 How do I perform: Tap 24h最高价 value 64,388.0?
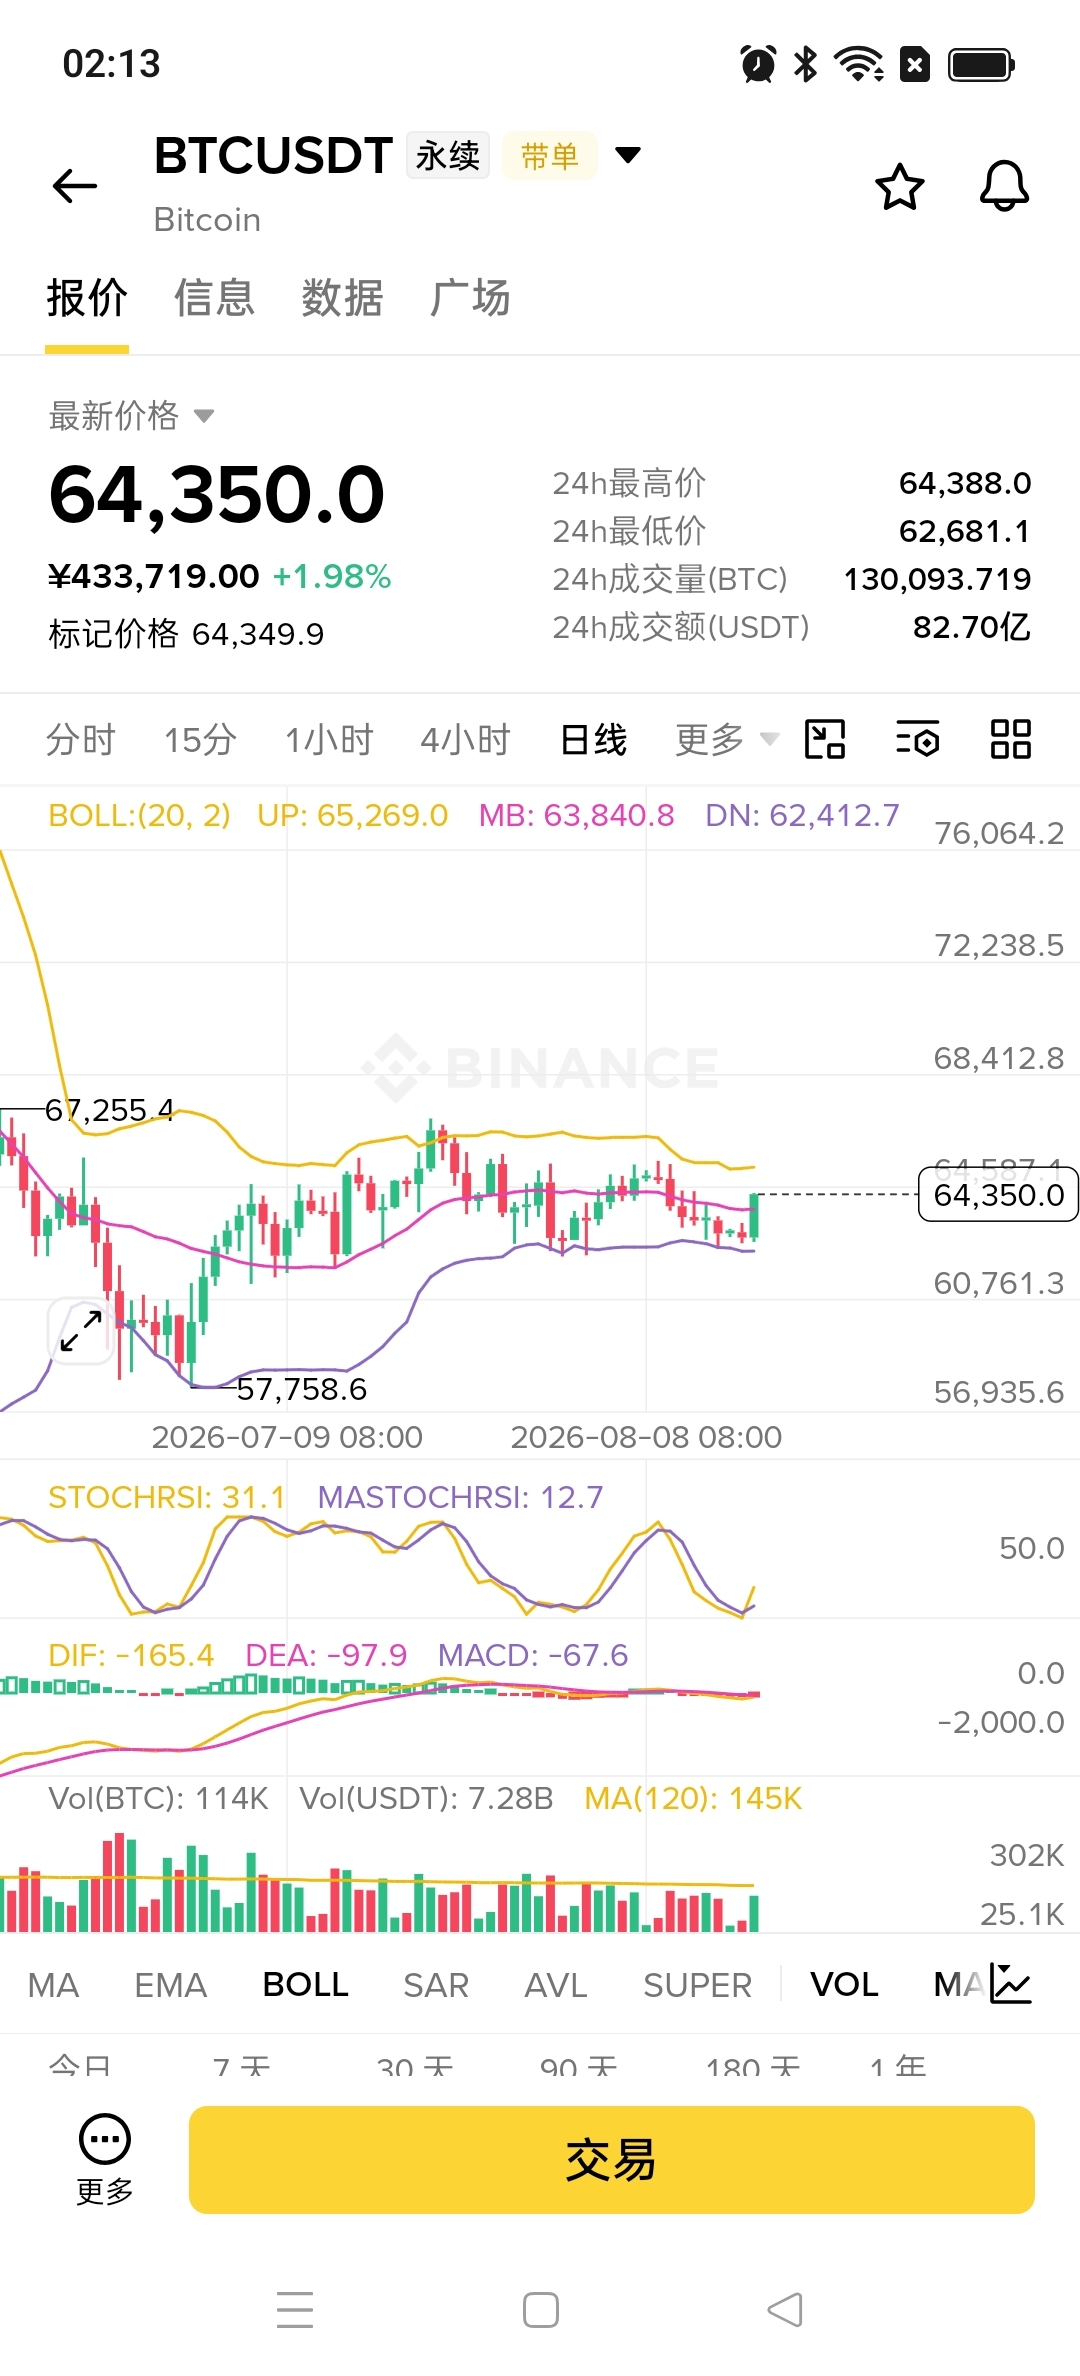965,483
